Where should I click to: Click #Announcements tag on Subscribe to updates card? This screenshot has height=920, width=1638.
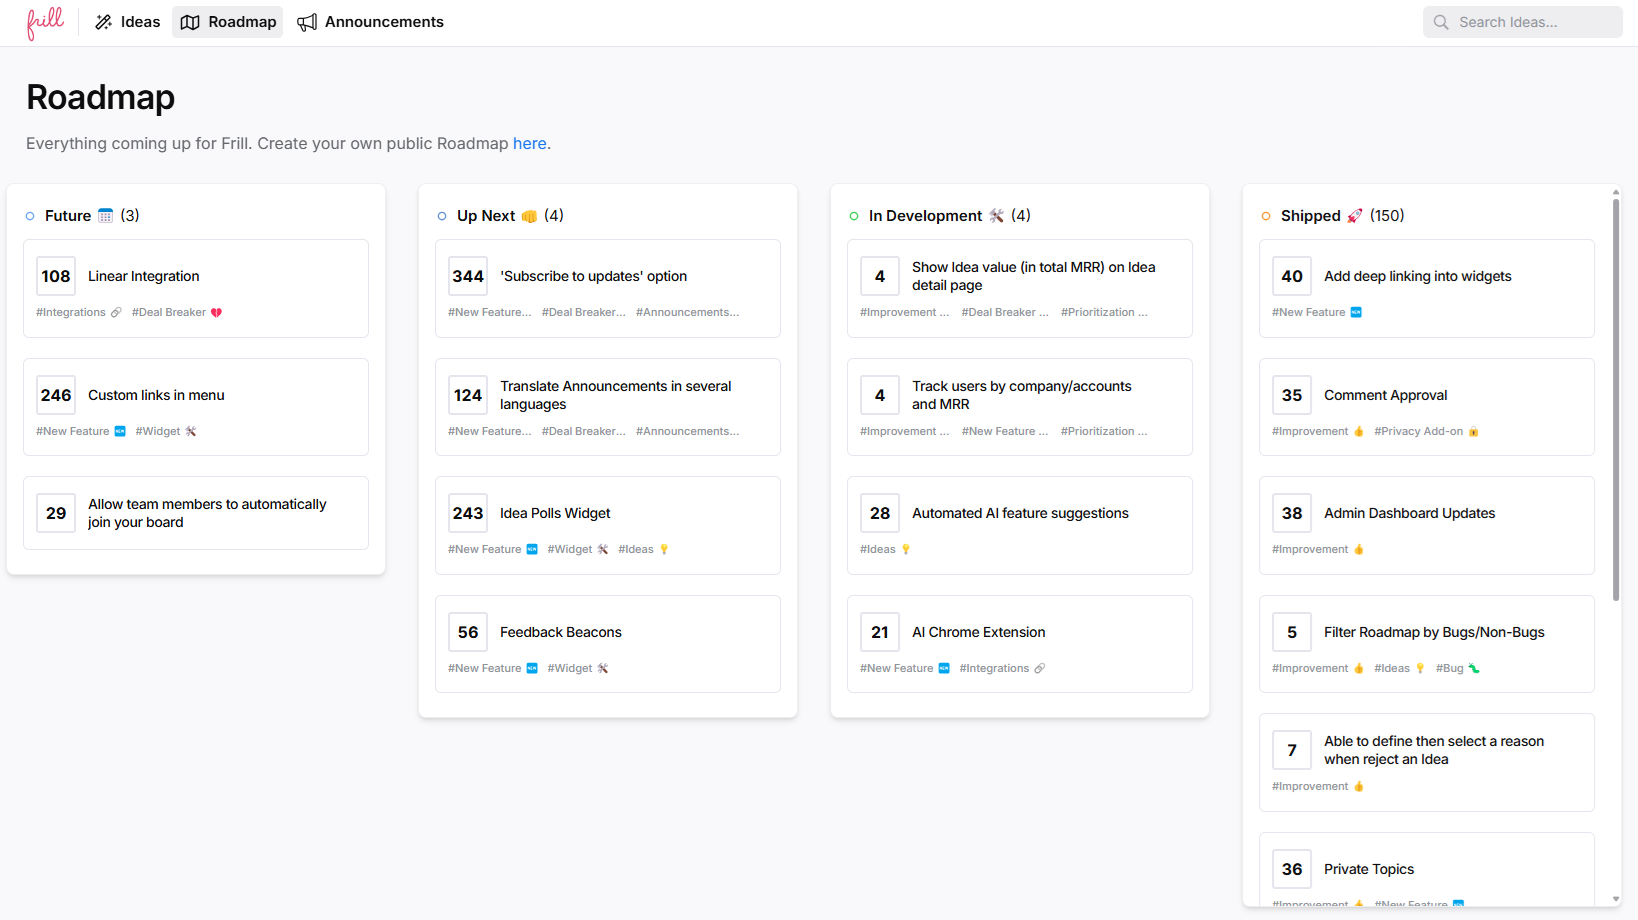tap(688, 313)
